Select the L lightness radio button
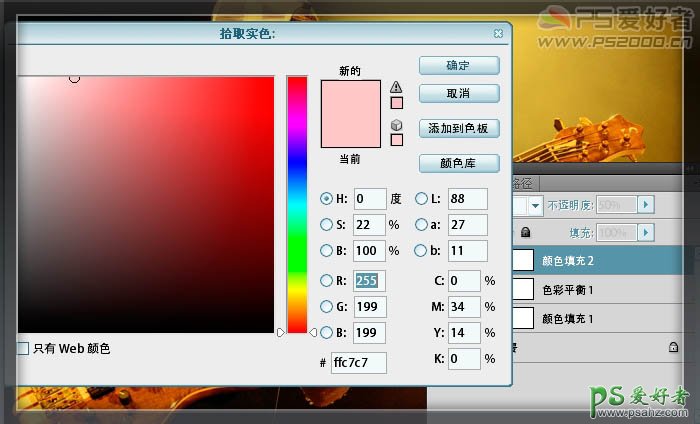 point(421,198)
